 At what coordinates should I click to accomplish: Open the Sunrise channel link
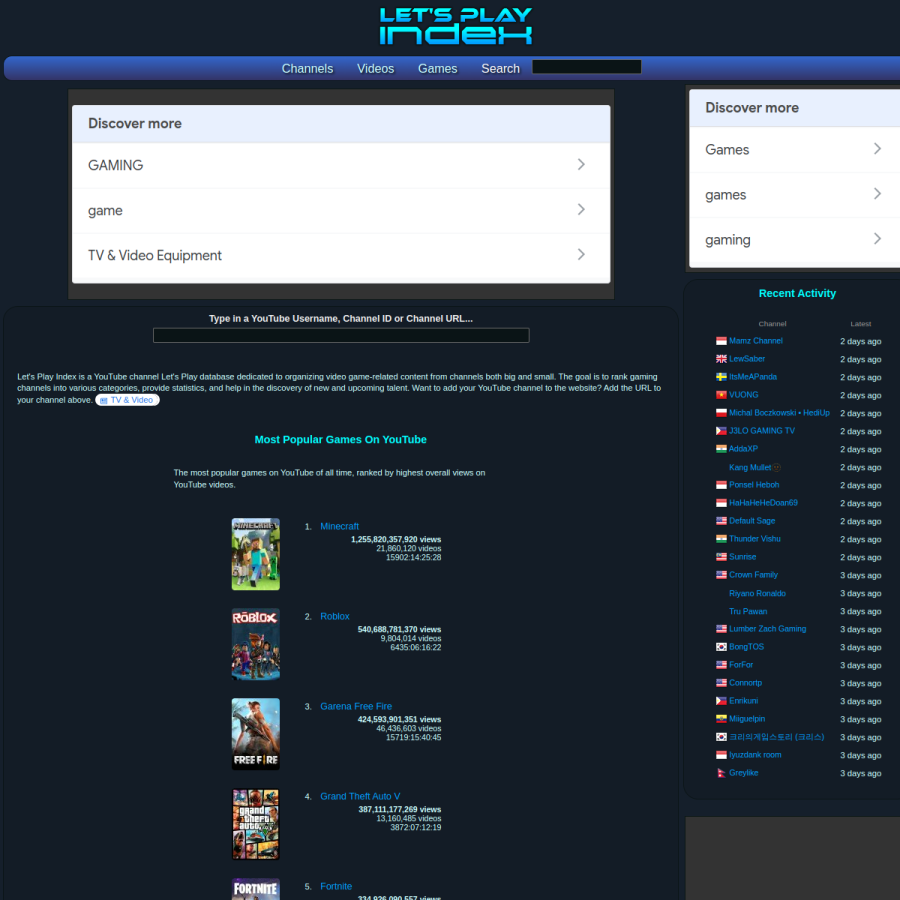[742, 557]
